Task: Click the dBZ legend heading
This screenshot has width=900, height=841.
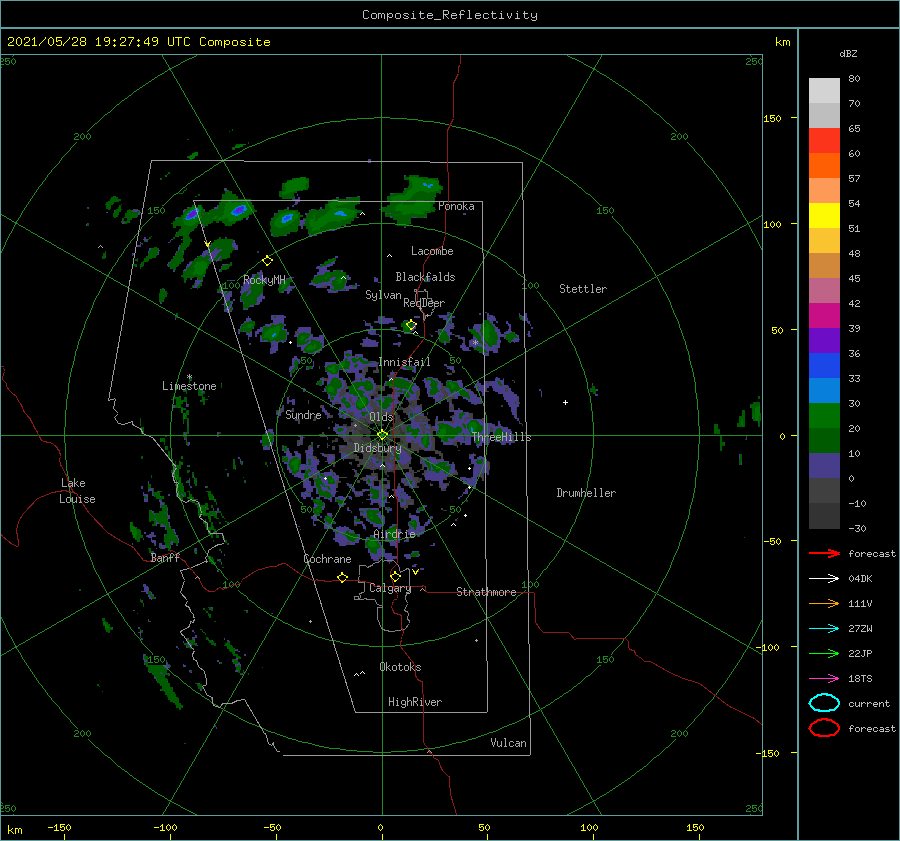Action: coord(848,53)
